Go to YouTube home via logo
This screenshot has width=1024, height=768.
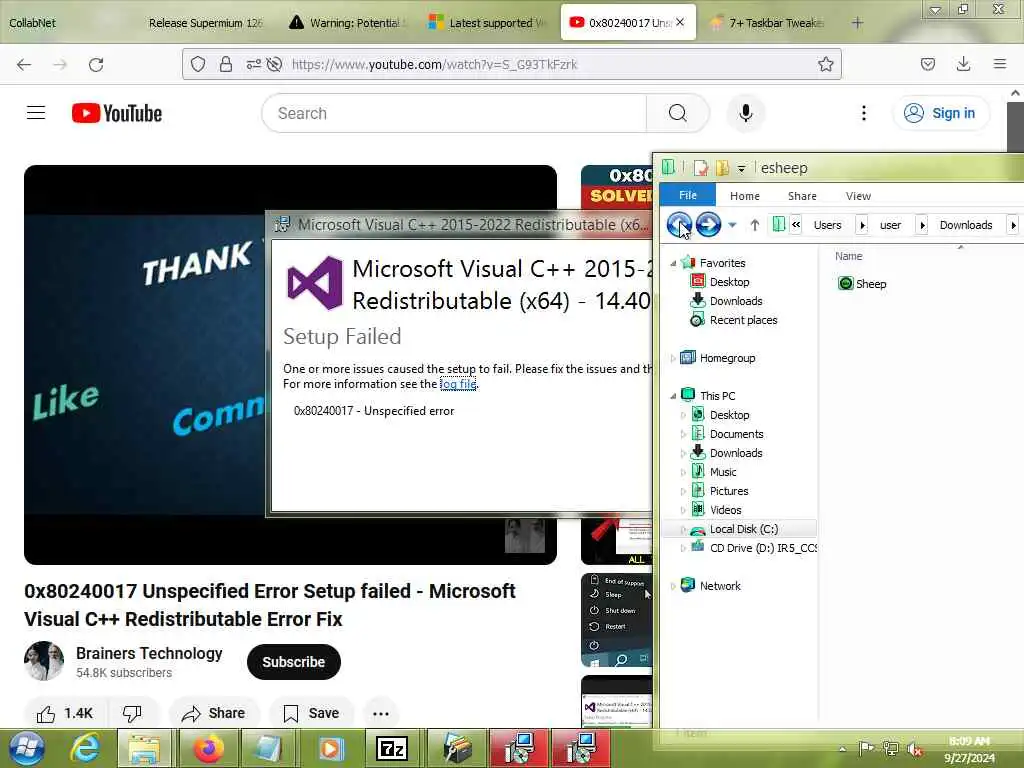(117, 113)
